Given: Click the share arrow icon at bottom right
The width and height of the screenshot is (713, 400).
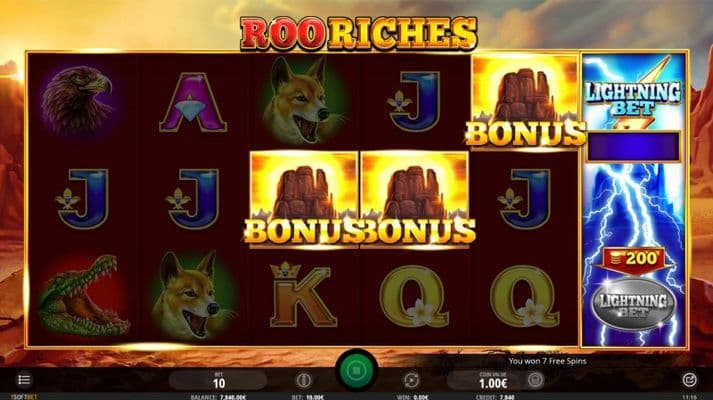Looking at the screenshot, I should coord(689,380).
